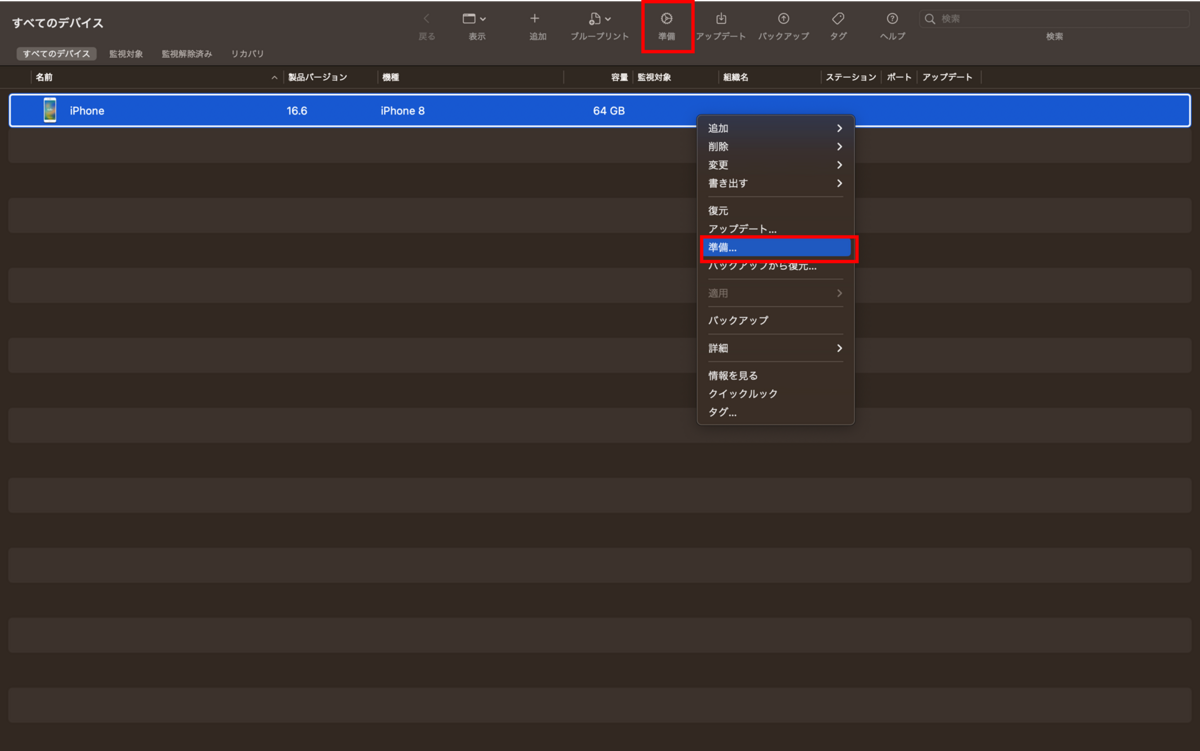Open the 表示 view mode toolbar dropdown

pyautogui.click(x=476, y=19)
